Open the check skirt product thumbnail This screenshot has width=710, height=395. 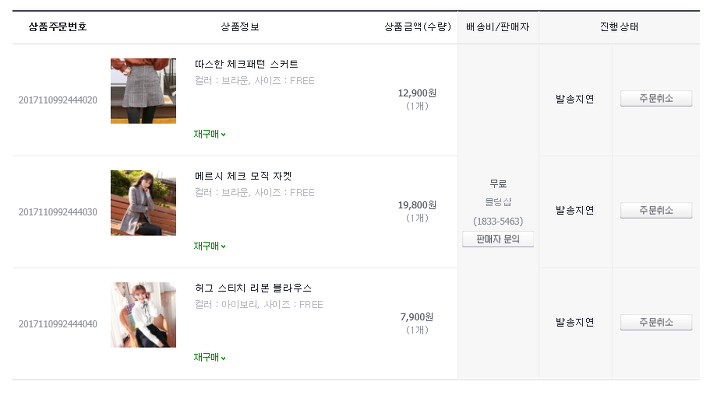coord(143,91)
